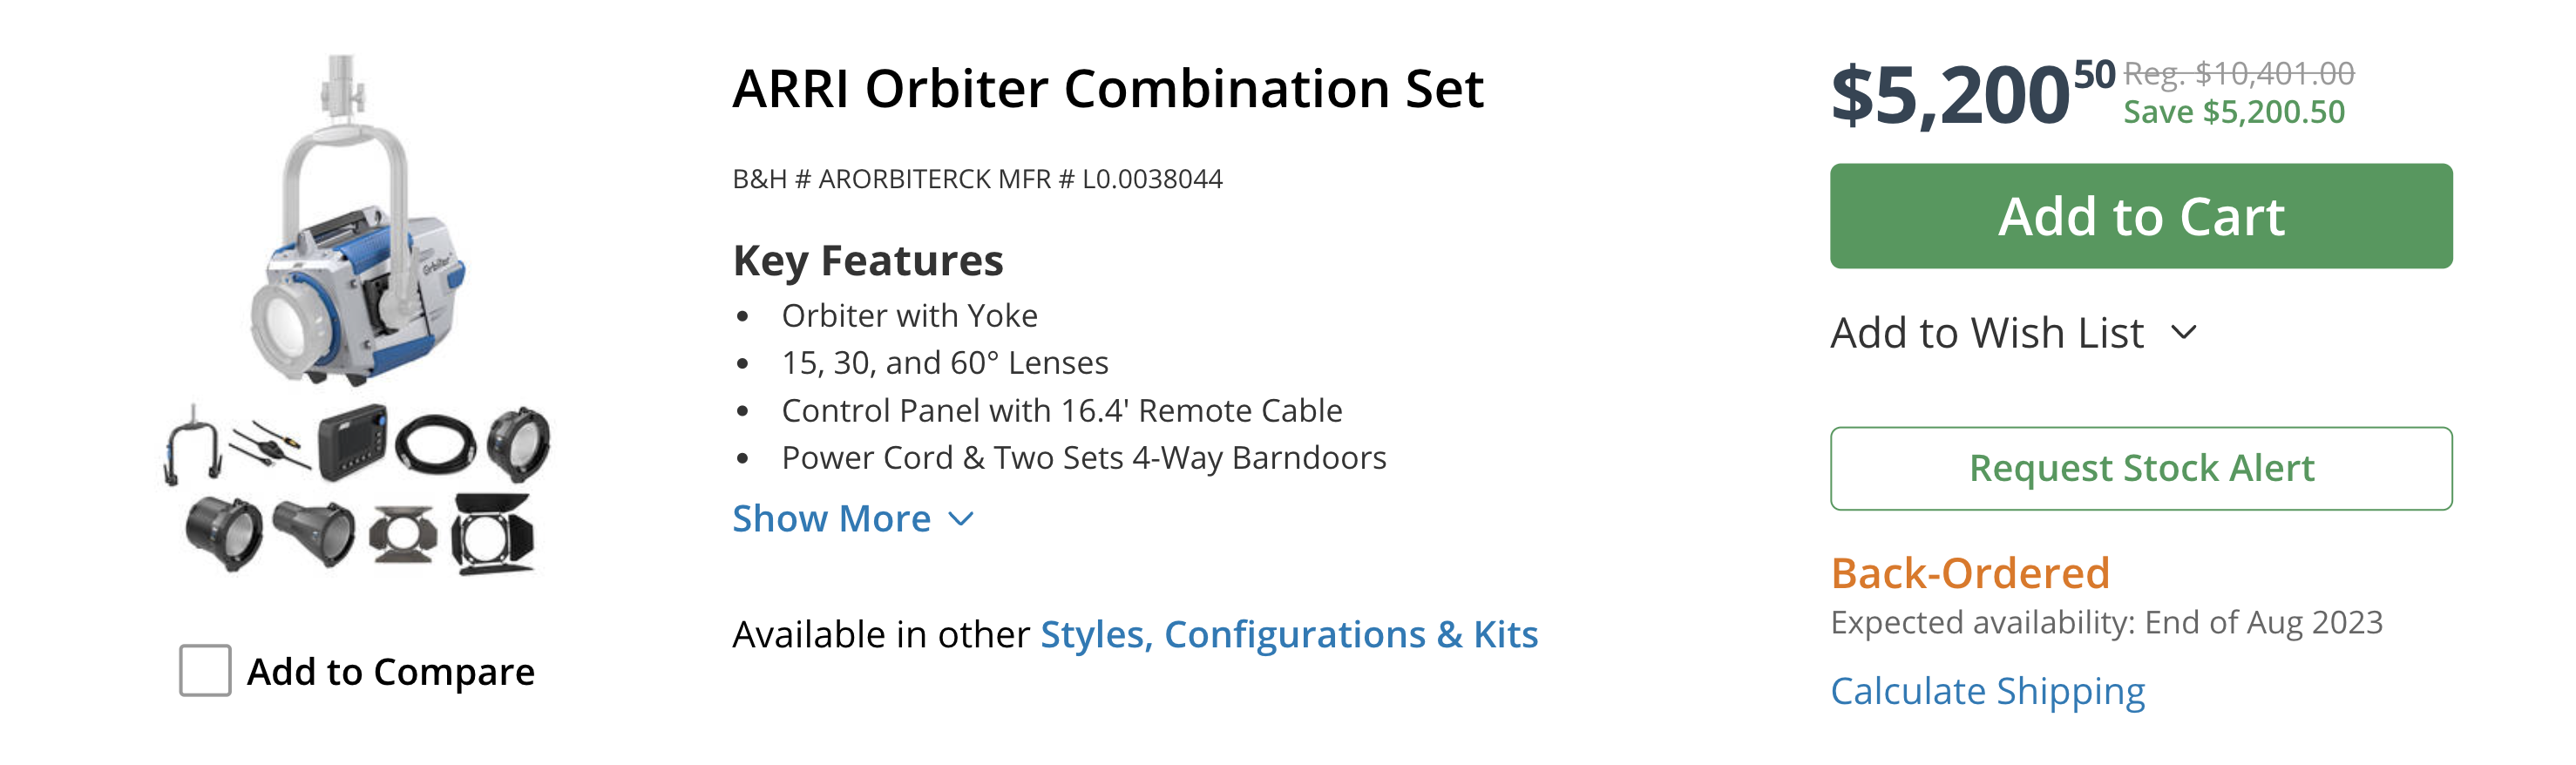Screen dimensions: 2576x765
Task: Click the crossed-out regular price $10,401.00
Action: click(2238, 73)
